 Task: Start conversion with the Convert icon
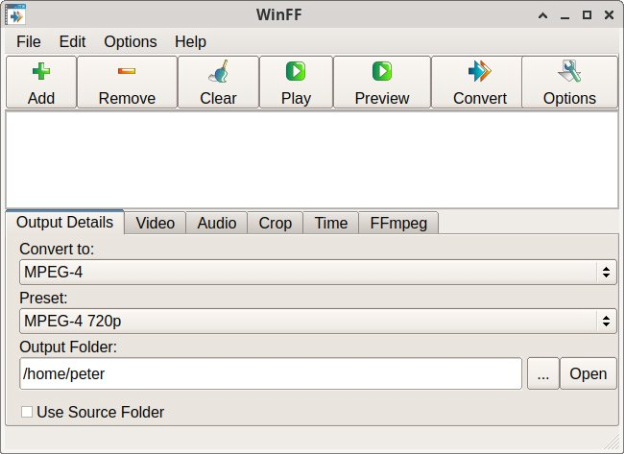pos(480,72)
